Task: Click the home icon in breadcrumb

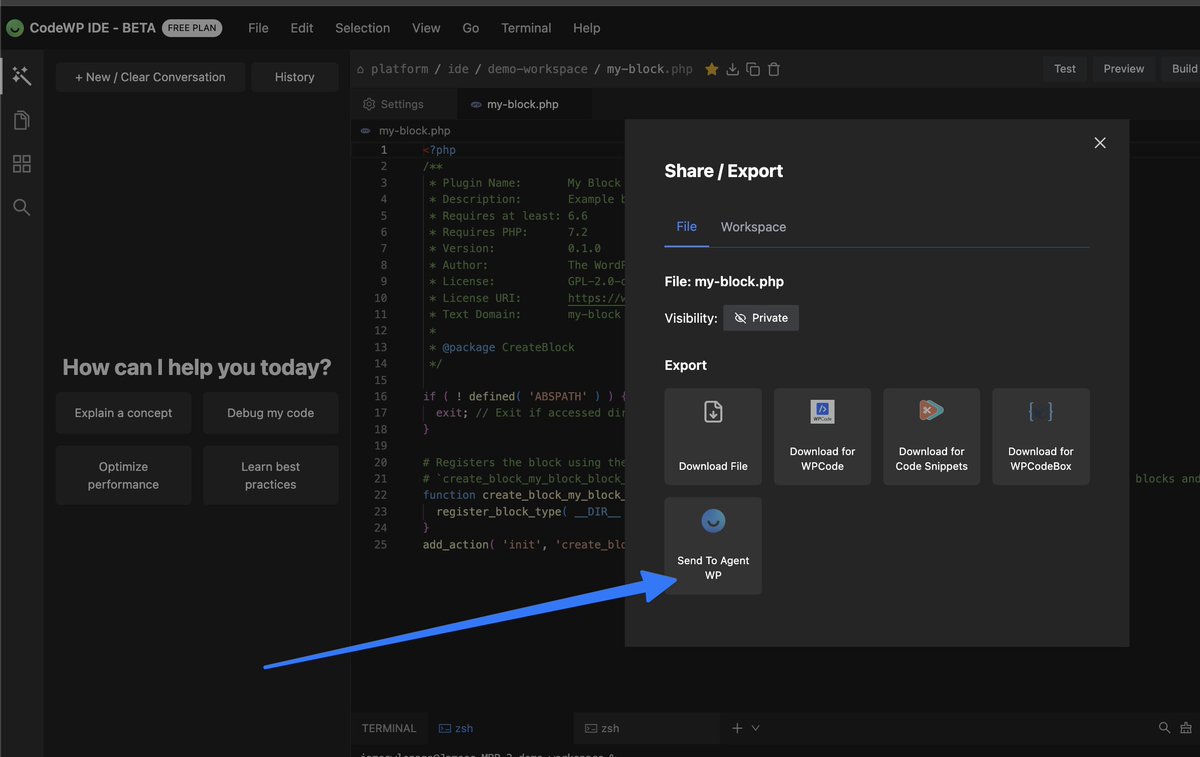Action: pos(361,70)
